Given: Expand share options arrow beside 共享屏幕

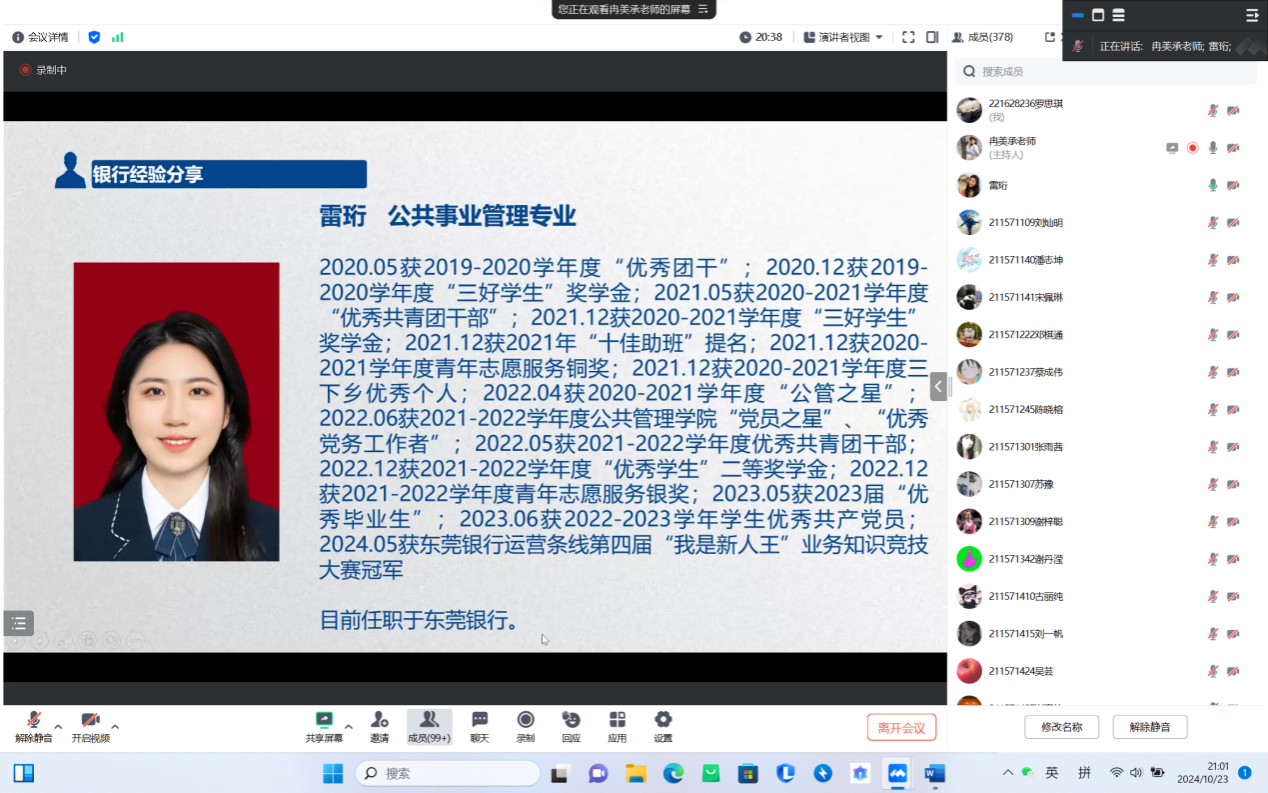Looking at the screenshot, I should (x=348, y=726).
